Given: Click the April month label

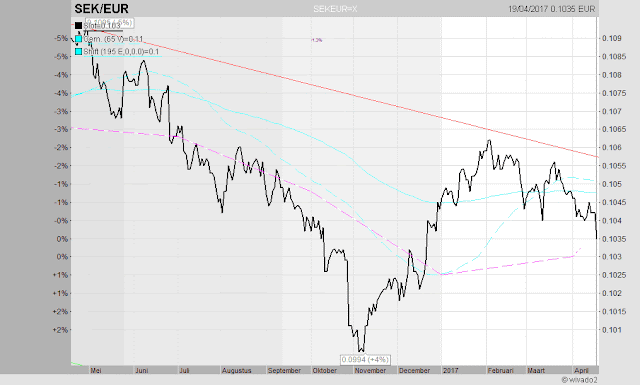Looking at the screenshot, I should pyautogui.click(x=582, y=370).
